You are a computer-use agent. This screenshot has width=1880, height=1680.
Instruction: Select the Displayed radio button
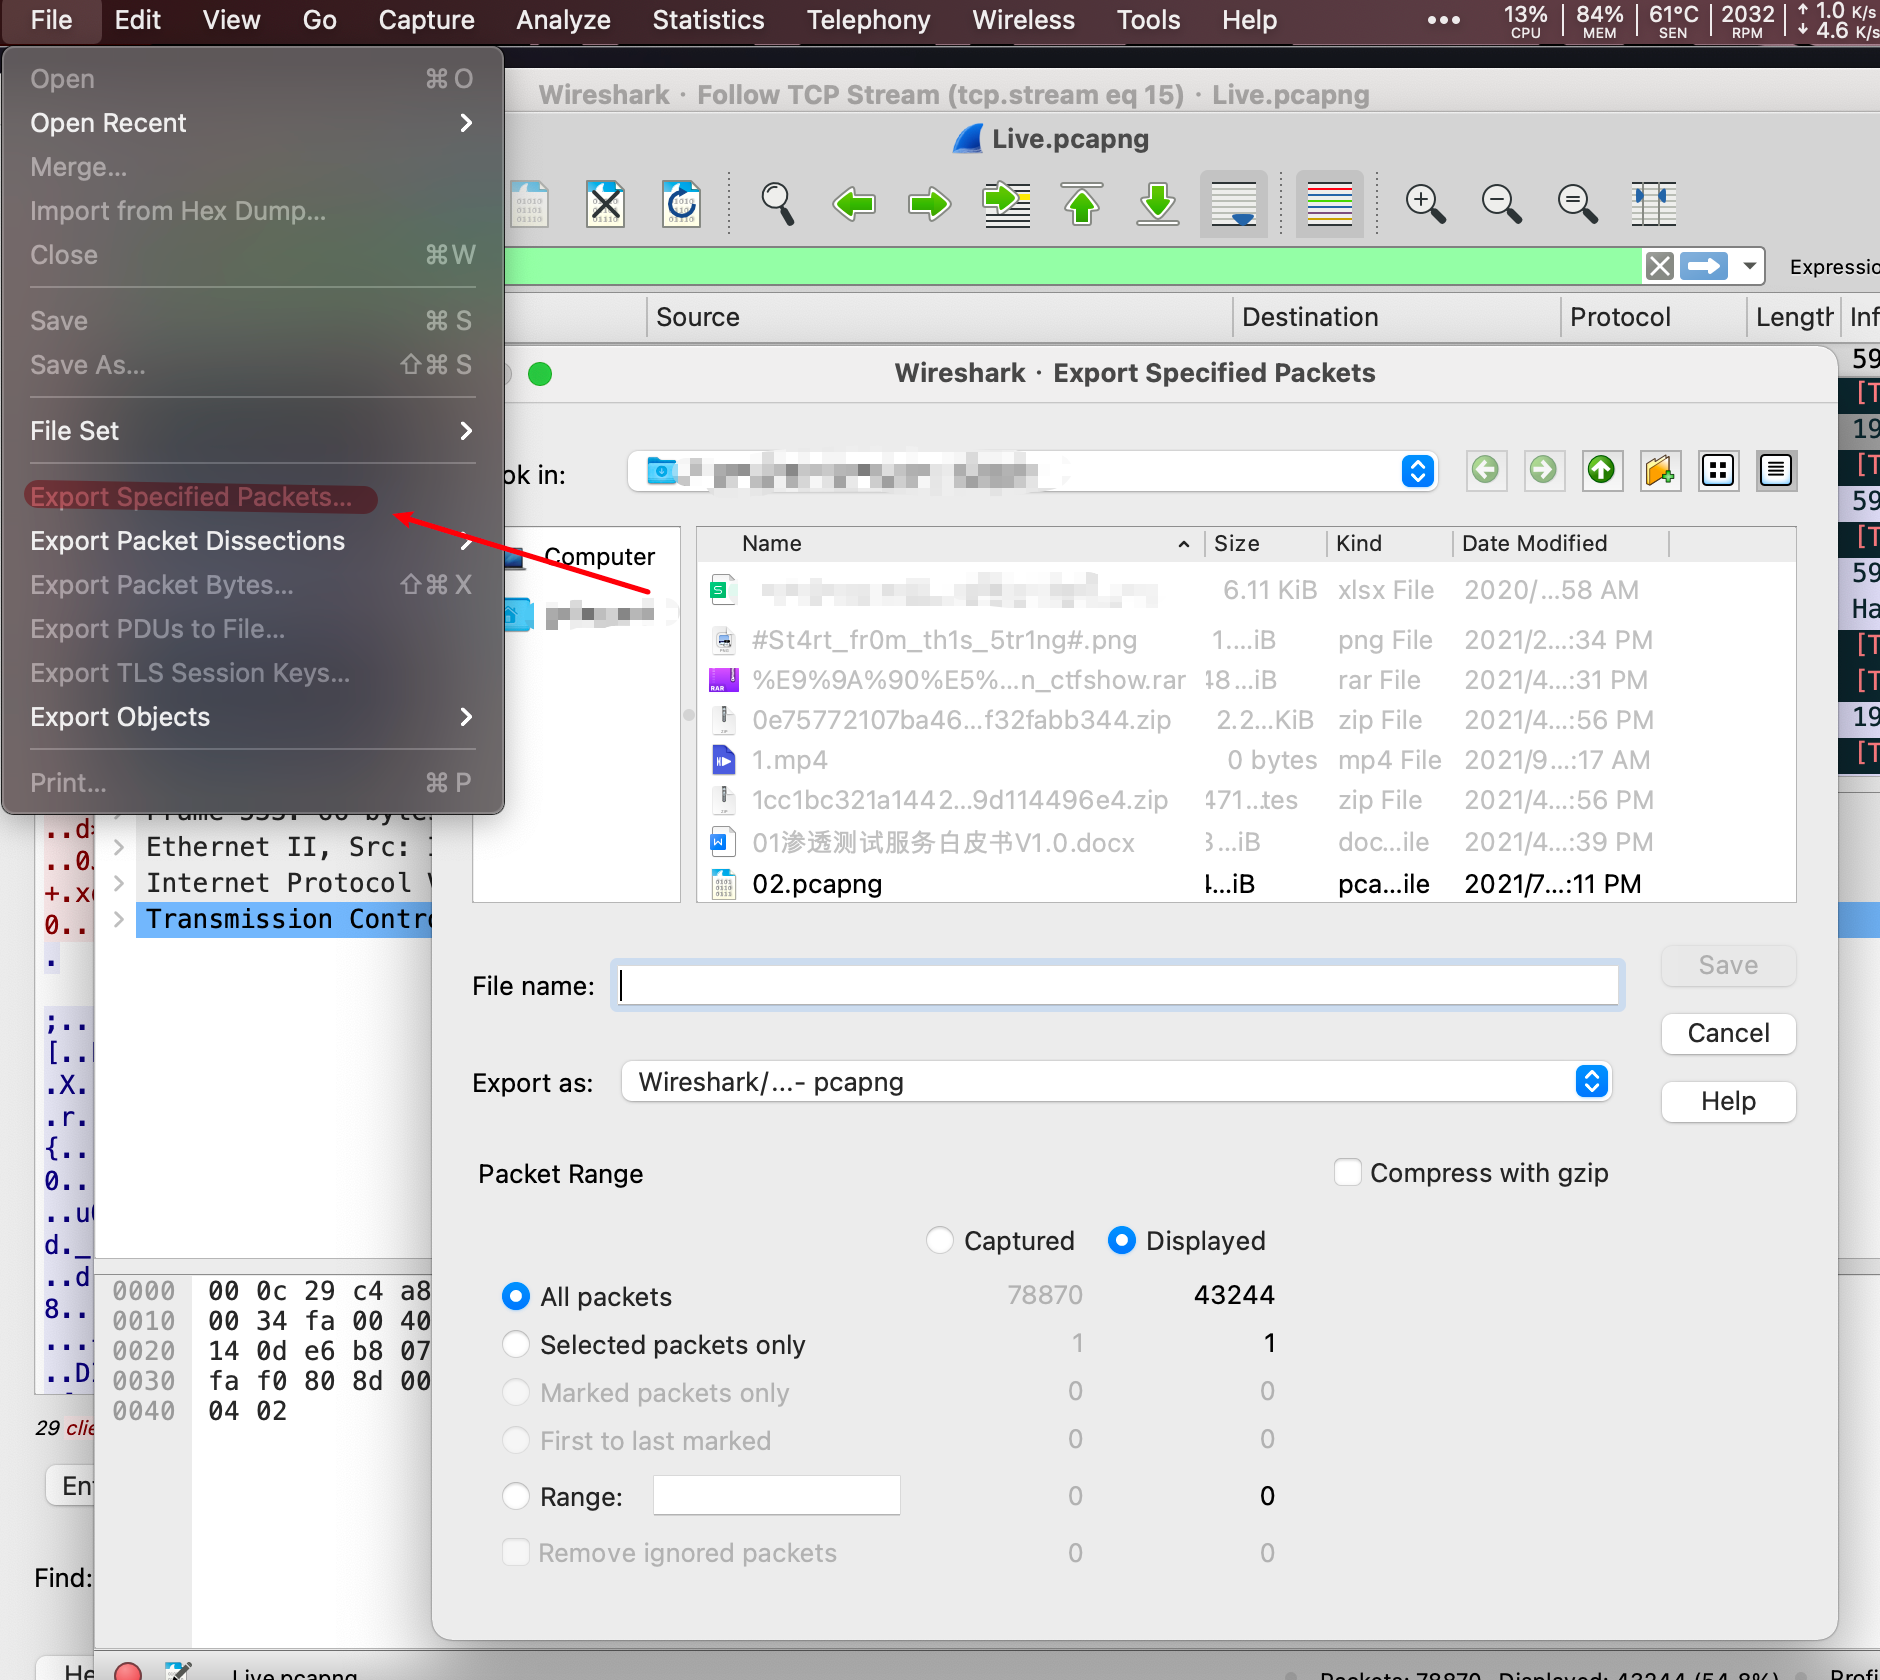coord(1122,1240)
